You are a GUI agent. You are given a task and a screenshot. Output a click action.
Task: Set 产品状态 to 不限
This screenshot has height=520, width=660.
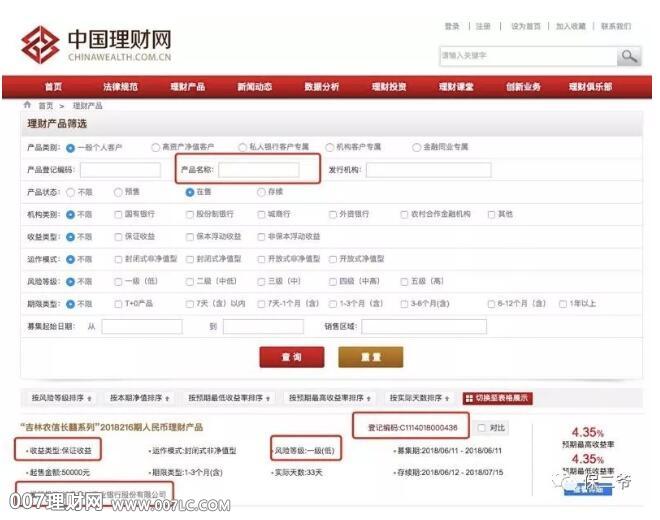click(70, 192)
